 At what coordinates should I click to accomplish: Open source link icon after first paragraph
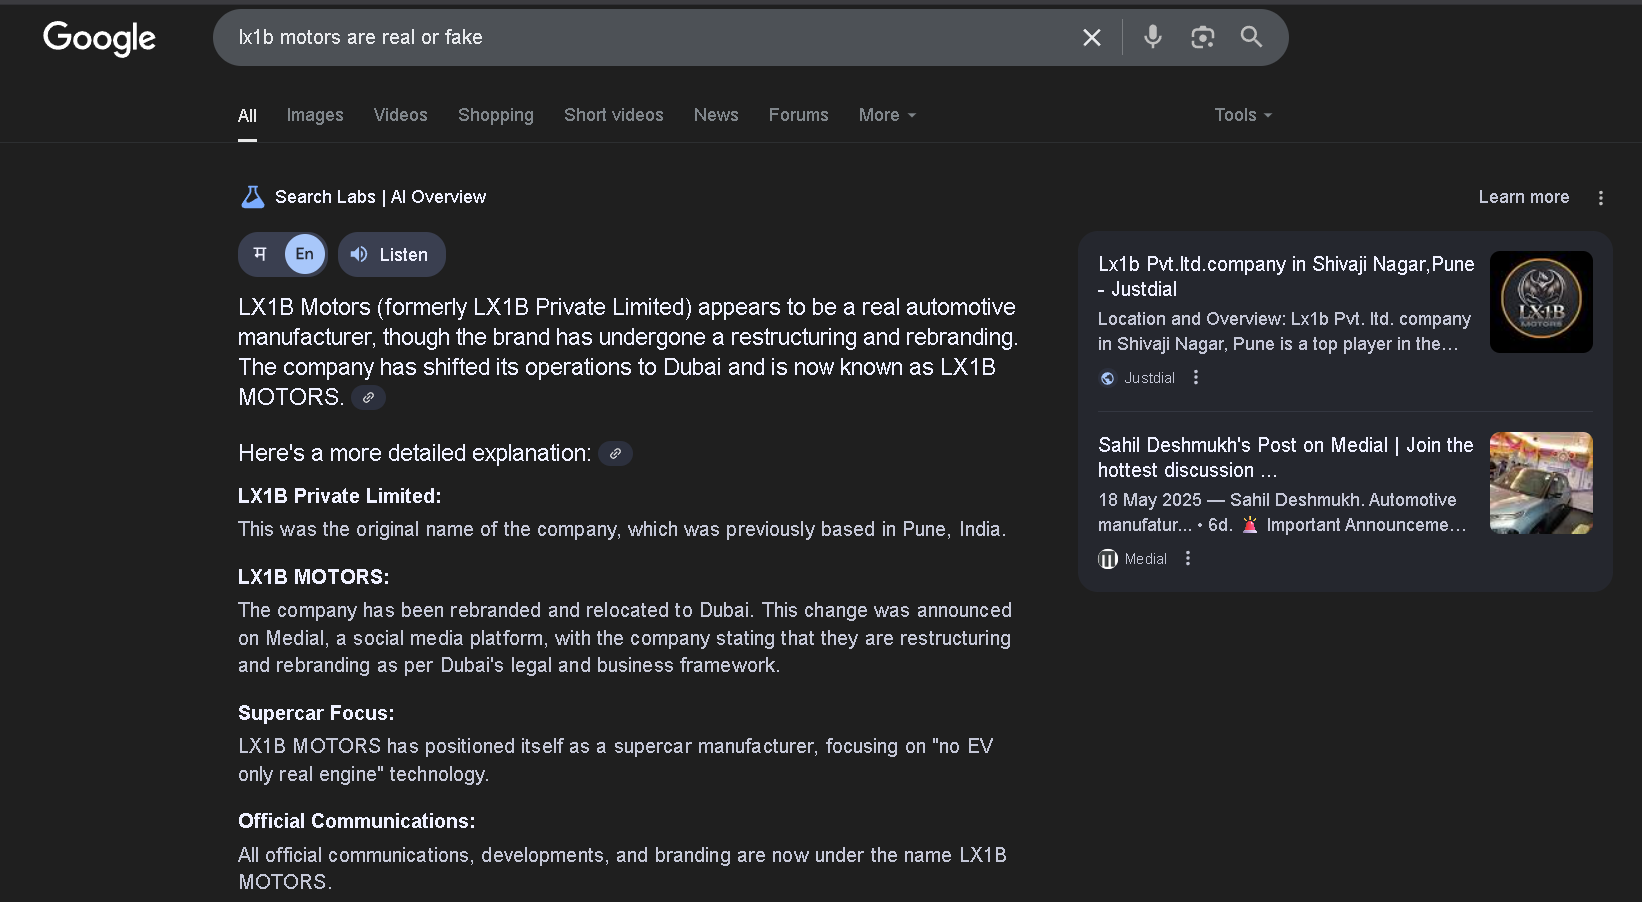(x=368, y=398)
